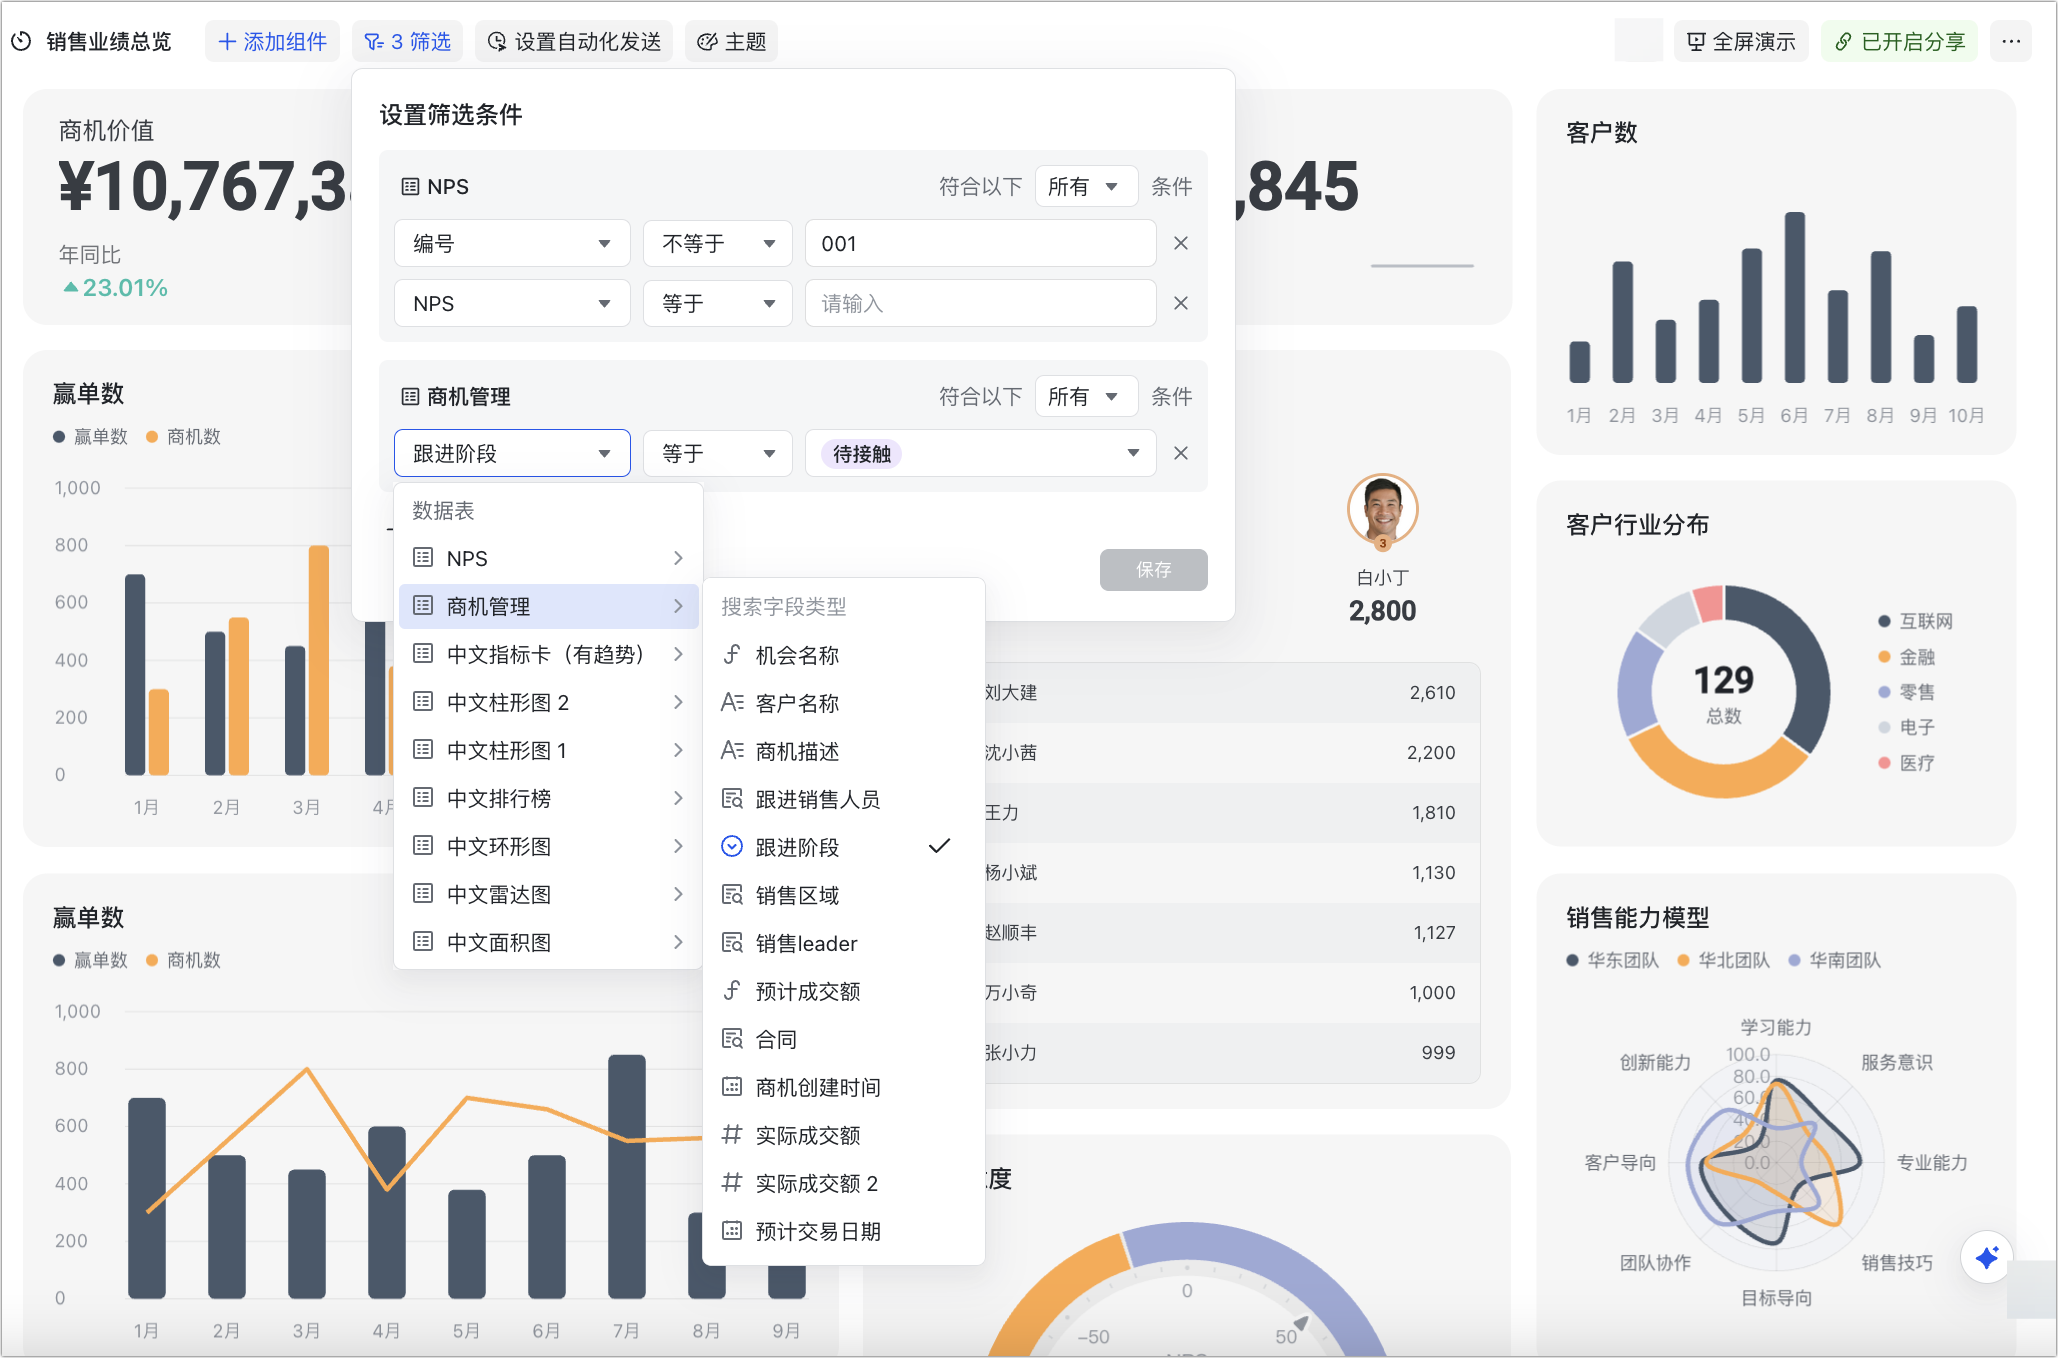The image size is (2058, 1358).
Task: Open the 不等于 operator dropdown
Action: [718, 244]
